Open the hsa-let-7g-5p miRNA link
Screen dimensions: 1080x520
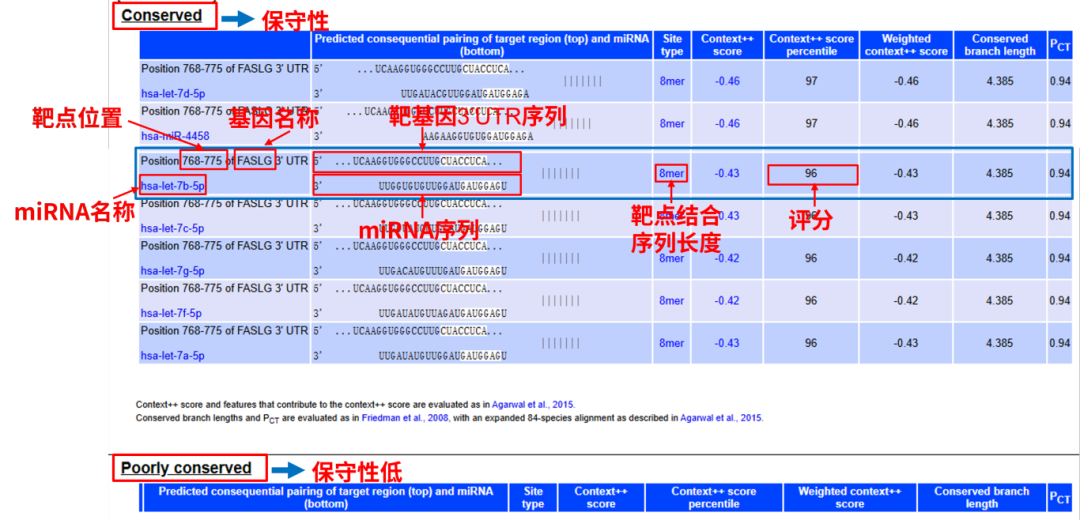coord(172,271)
